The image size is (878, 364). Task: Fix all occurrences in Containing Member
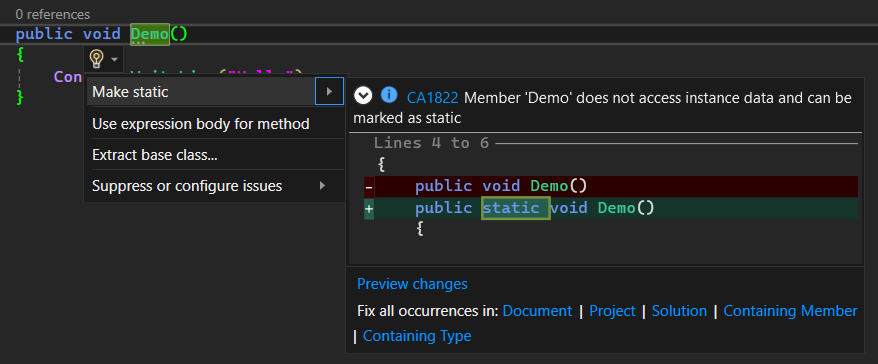click(790, 311)
